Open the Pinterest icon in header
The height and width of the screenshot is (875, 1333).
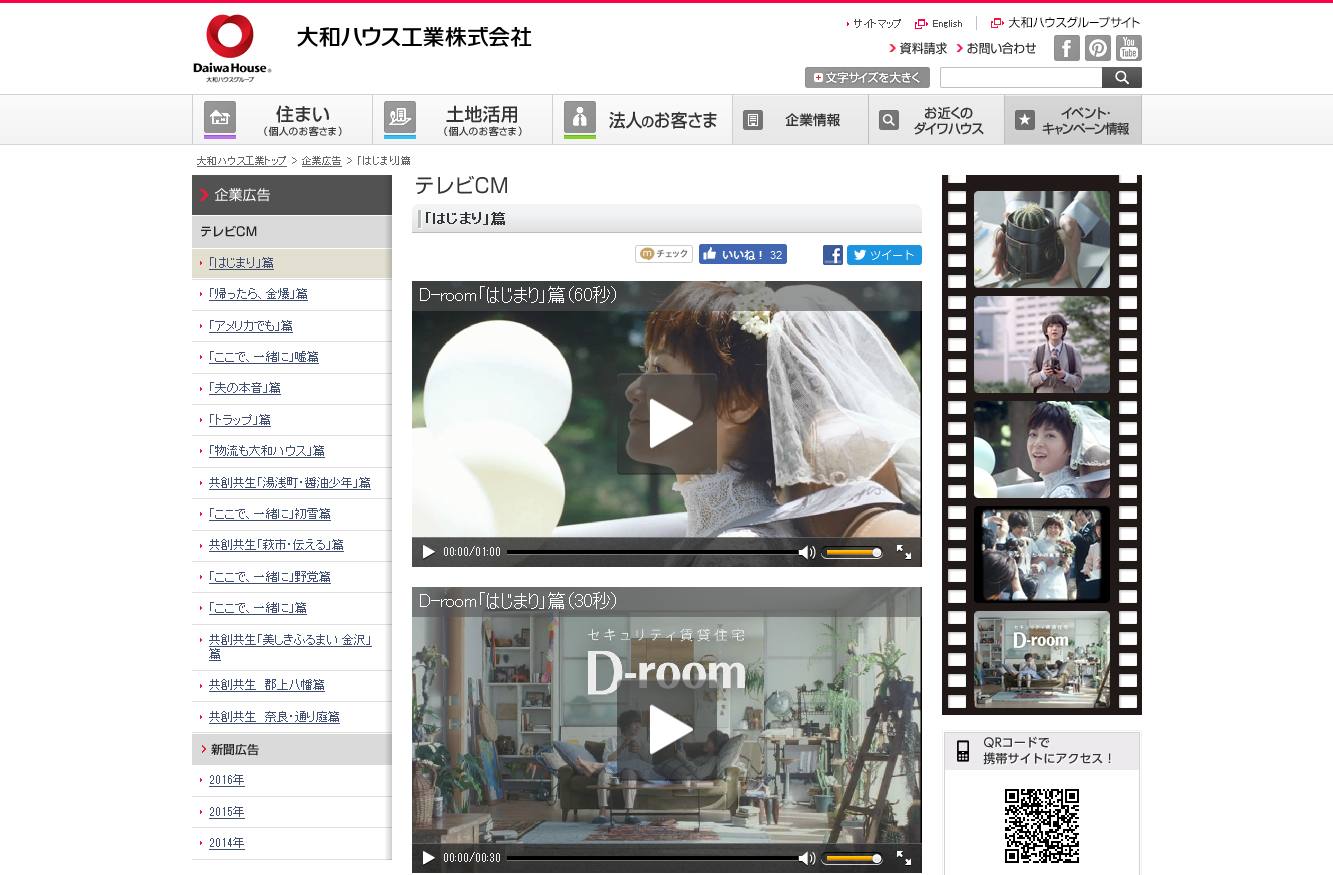click(x=1098, y=48)
